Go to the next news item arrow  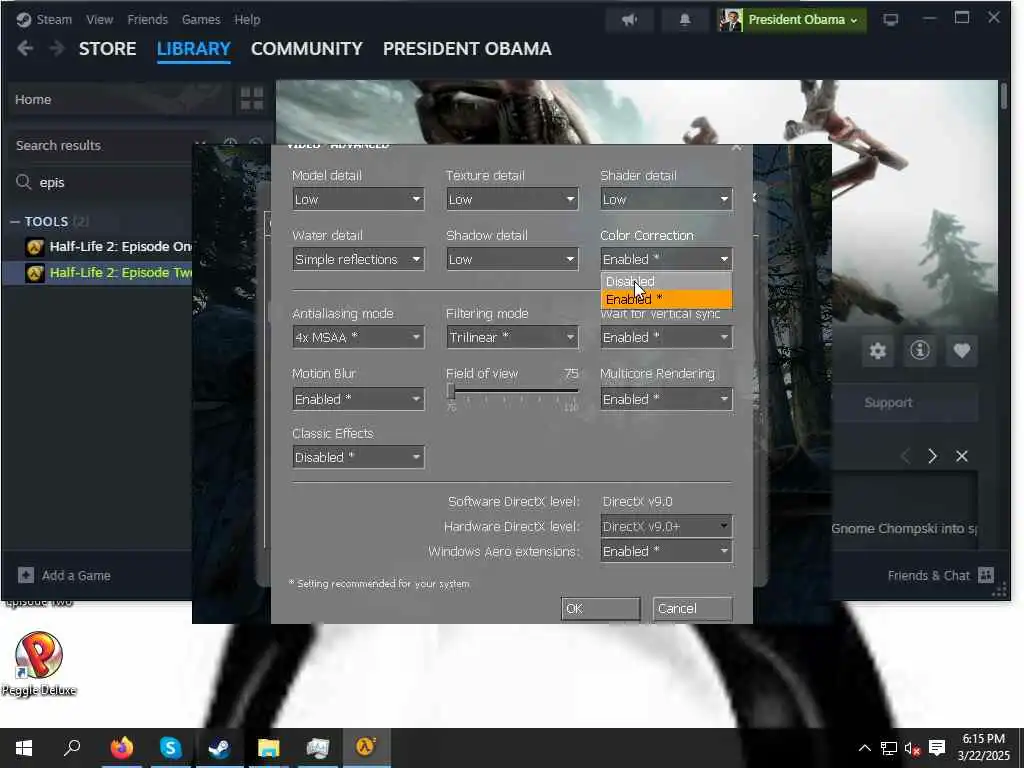point(933,456)
